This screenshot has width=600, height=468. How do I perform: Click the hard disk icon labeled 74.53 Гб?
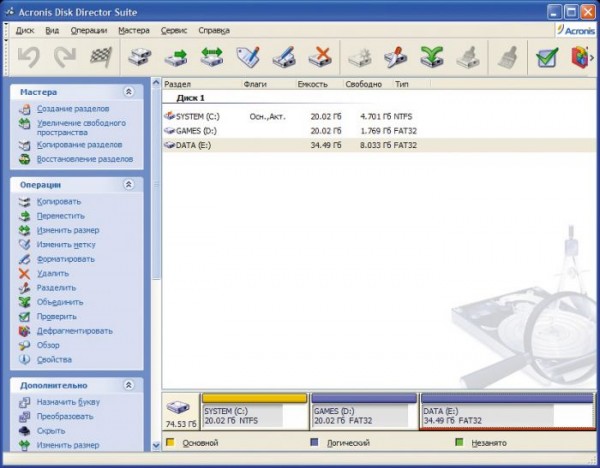tap(180, 407)
